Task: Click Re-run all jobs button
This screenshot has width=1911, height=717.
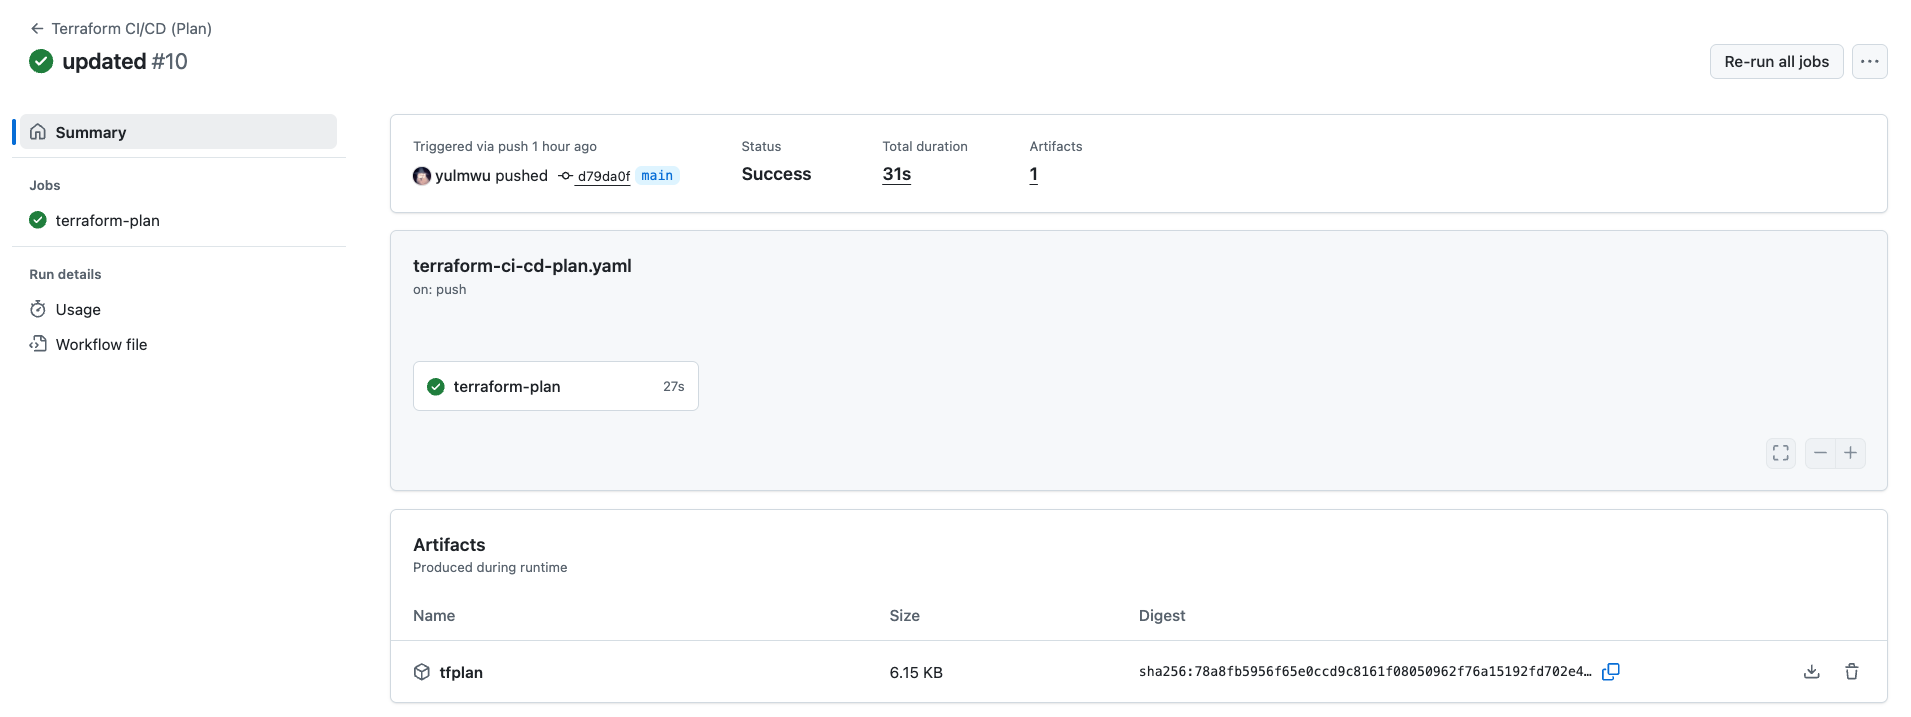Action: click(x=1776, y=61)
